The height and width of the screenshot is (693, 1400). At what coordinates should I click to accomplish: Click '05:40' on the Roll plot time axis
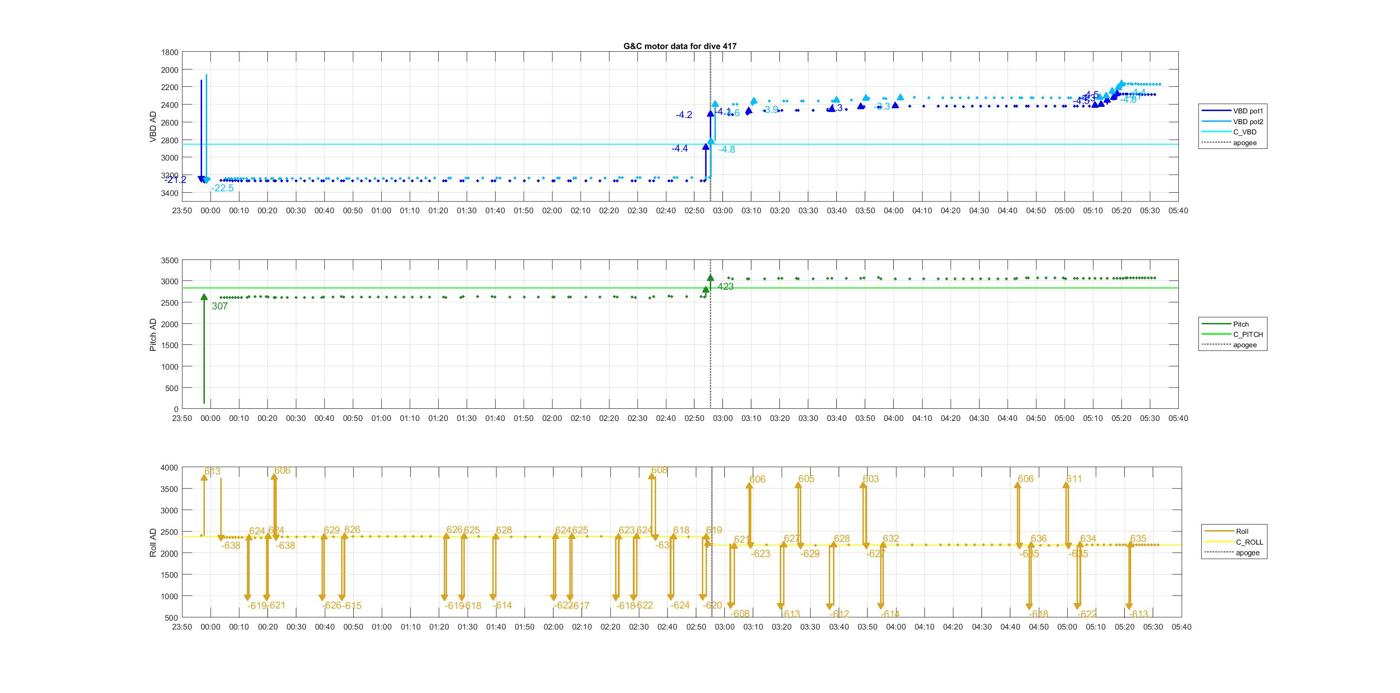pos(1180,627)
